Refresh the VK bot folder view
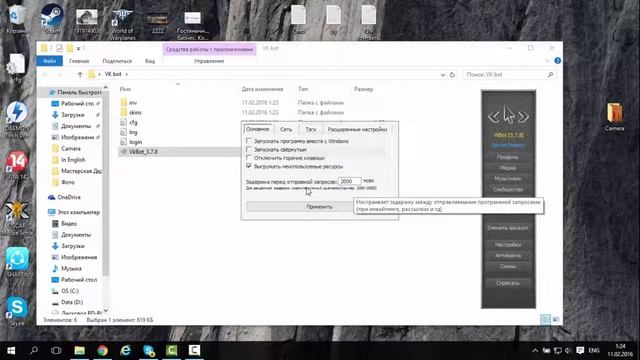The width and height of the screenshot is (640, 360). [452, 75]
